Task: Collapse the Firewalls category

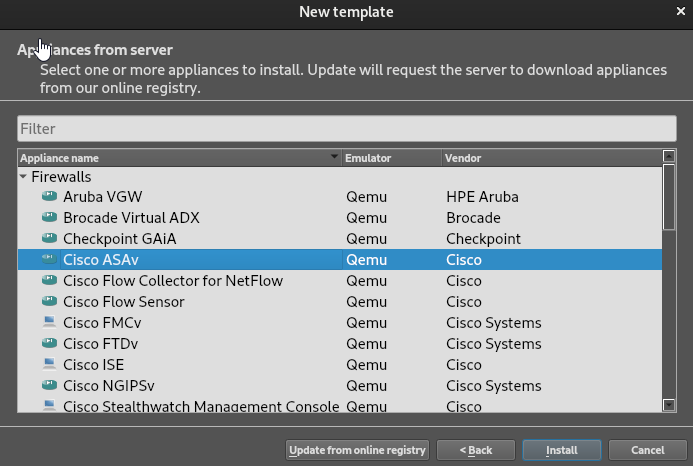Action: [x=23, y=176]
